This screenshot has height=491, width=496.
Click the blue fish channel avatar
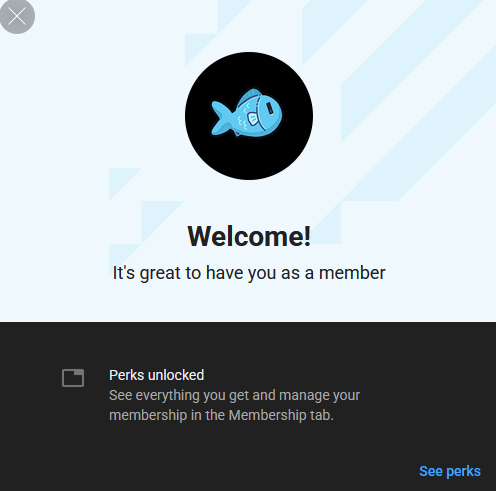[249, 116]
